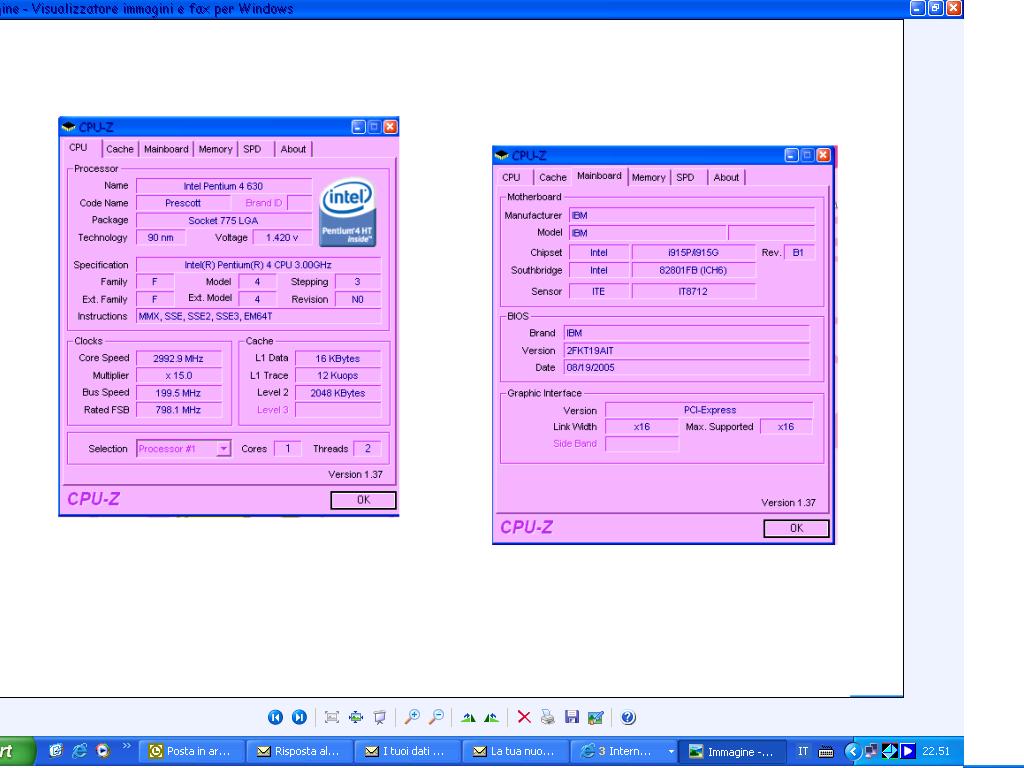Go to the previous image

coord(276,717)
